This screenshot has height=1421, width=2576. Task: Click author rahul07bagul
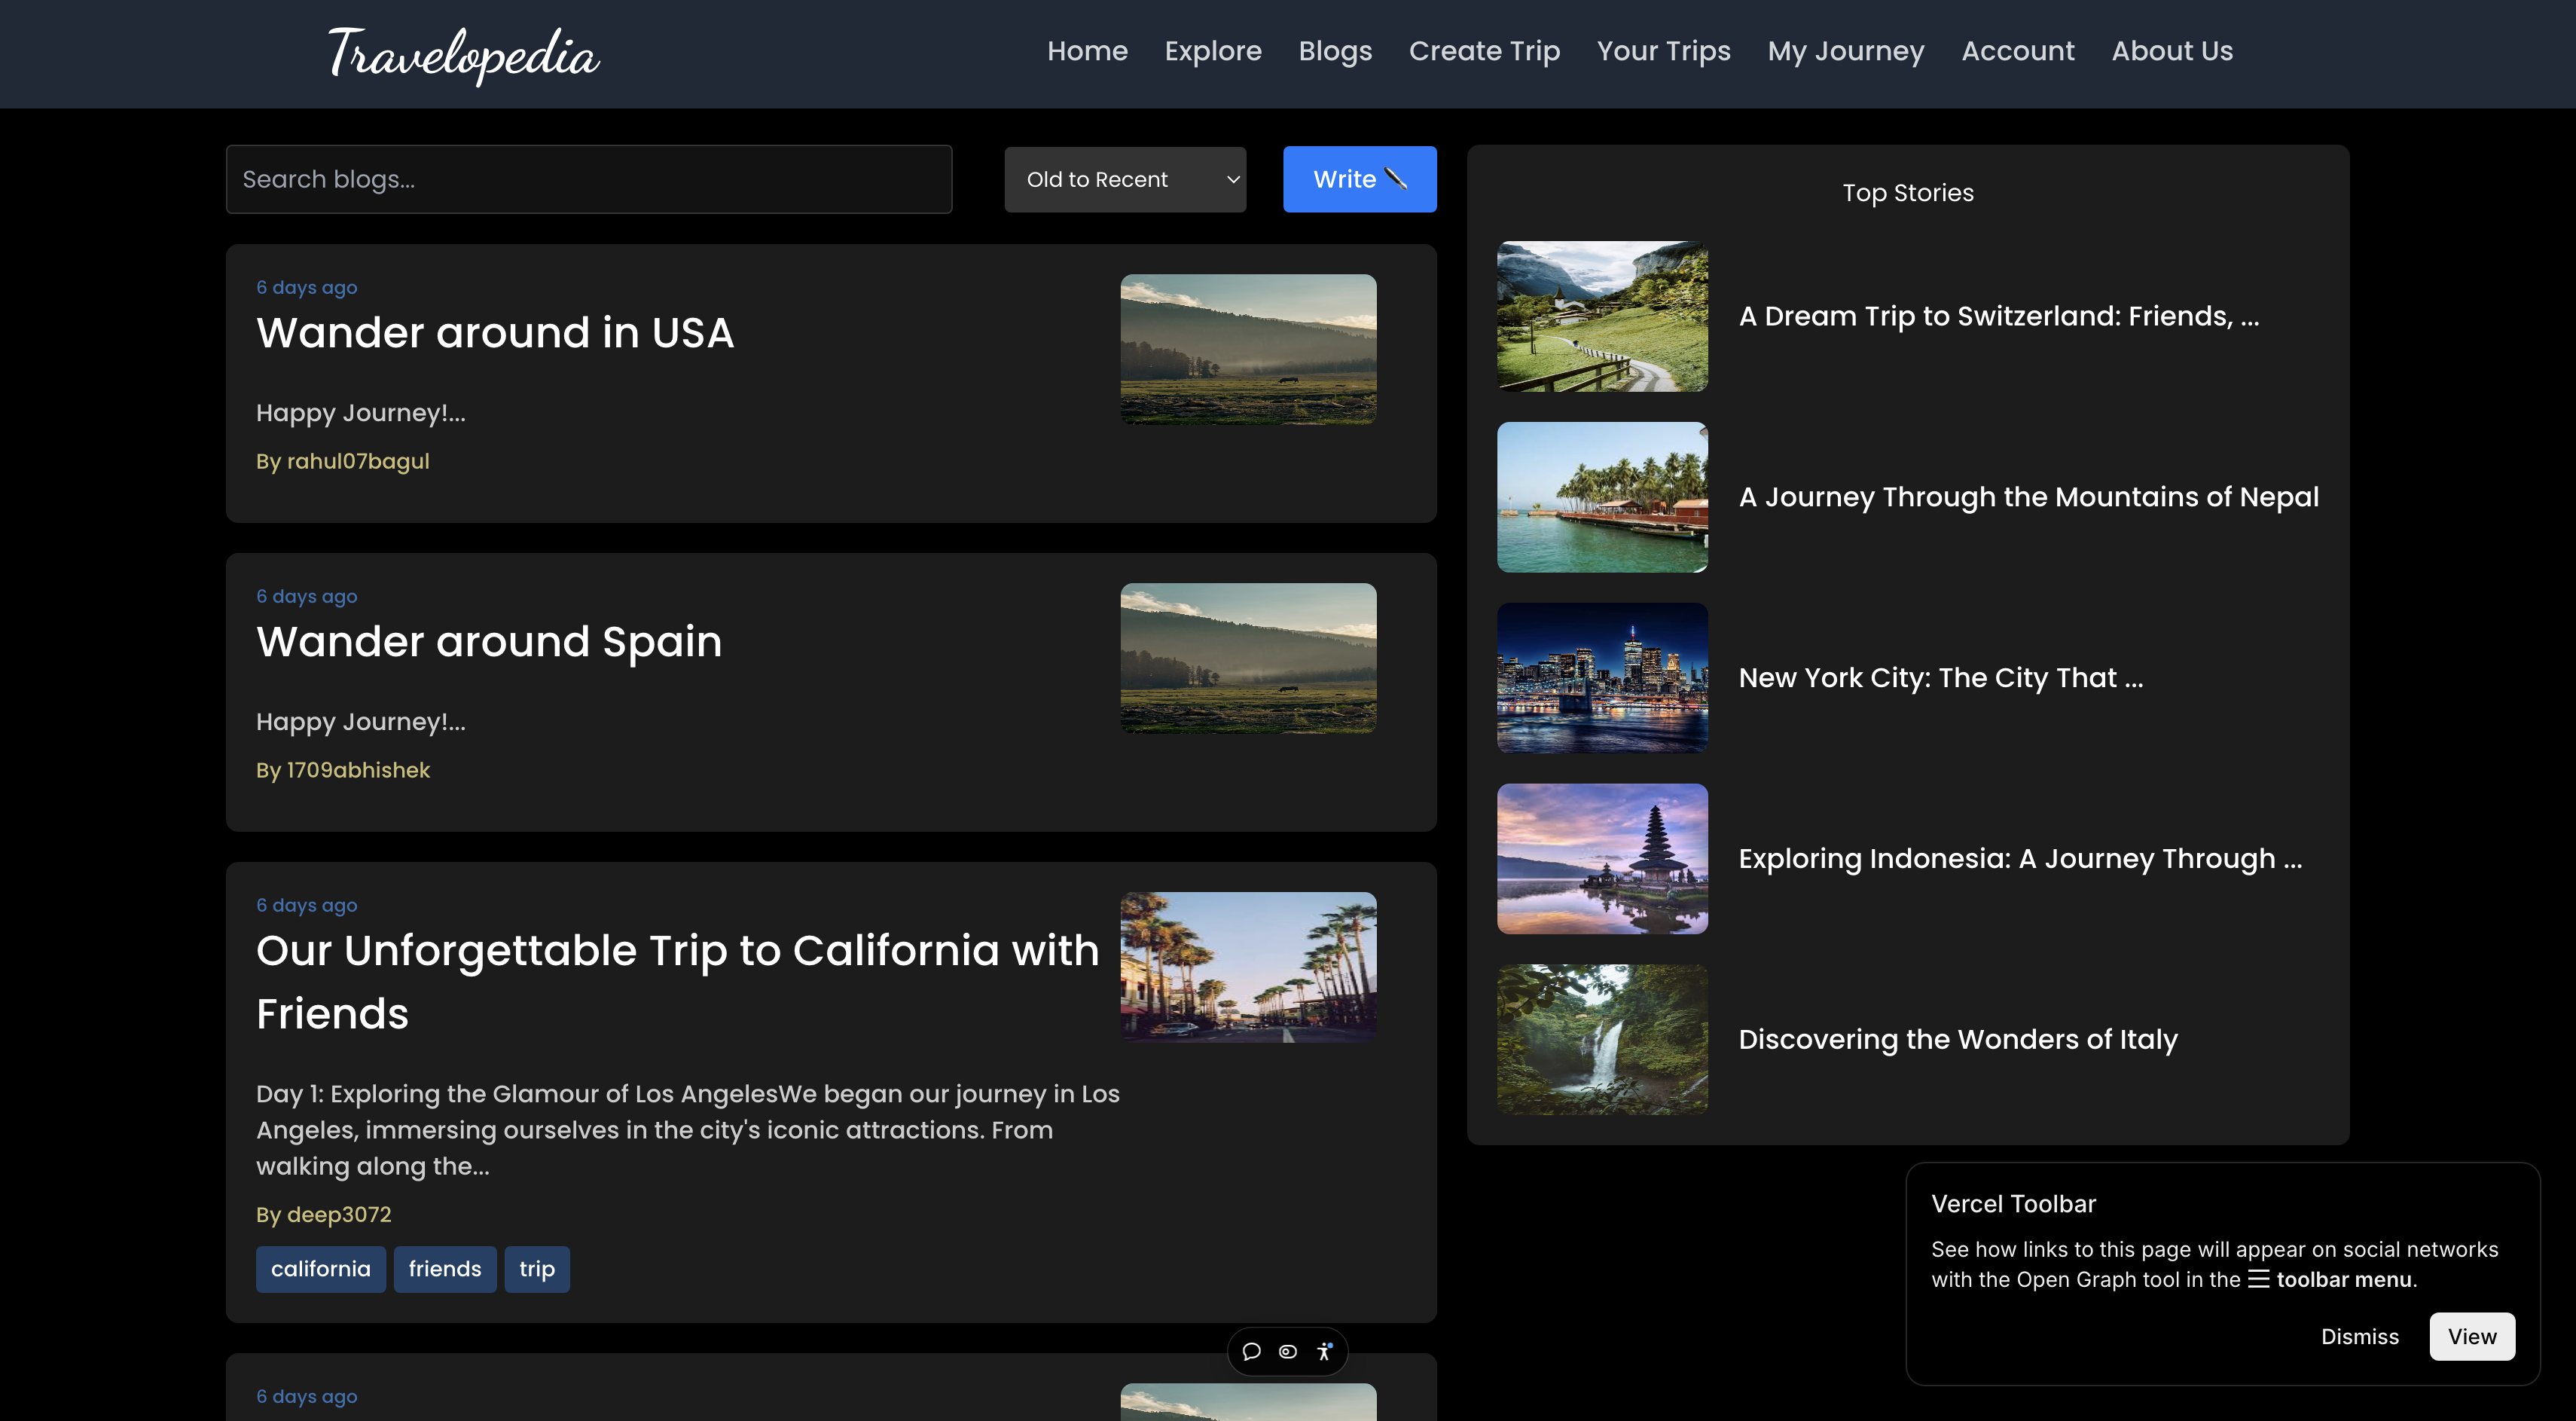(x=343, y=461)
